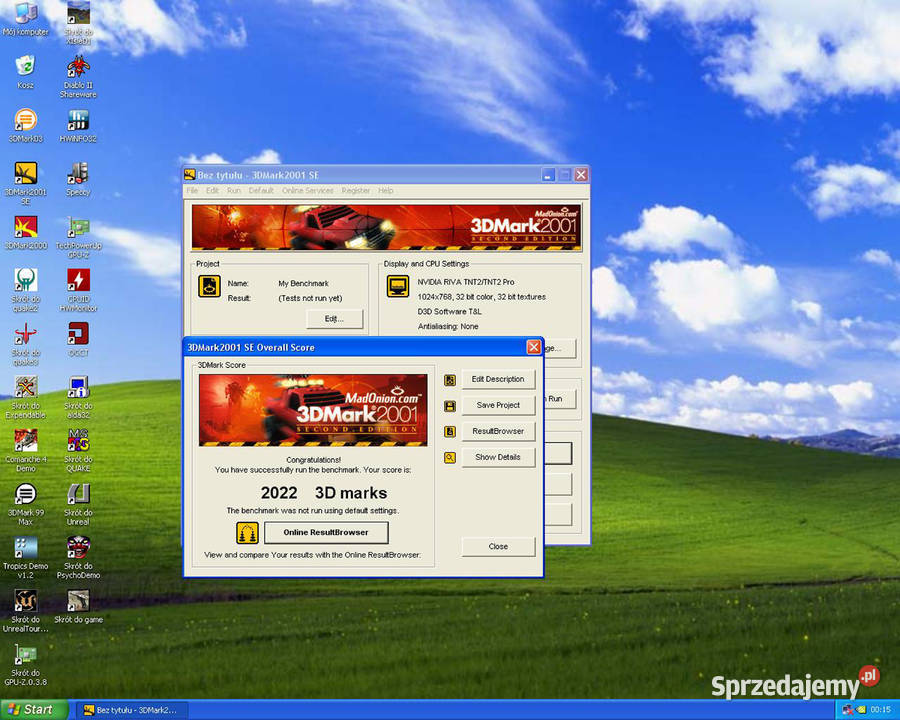Click the Online ResultBrowser button
Viewport: 900px width, 720px height.
(x=326, y=532)
